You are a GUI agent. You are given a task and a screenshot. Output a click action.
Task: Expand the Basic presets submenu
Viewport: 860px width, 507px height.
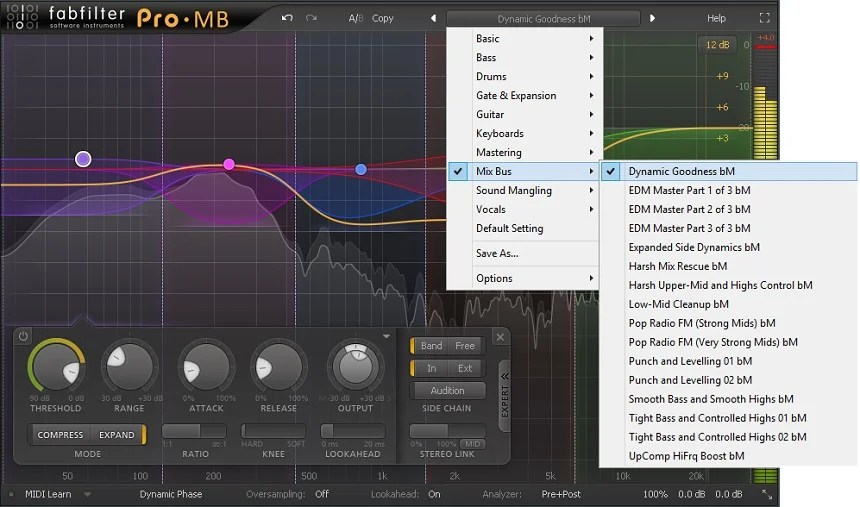tap(525, 38)
